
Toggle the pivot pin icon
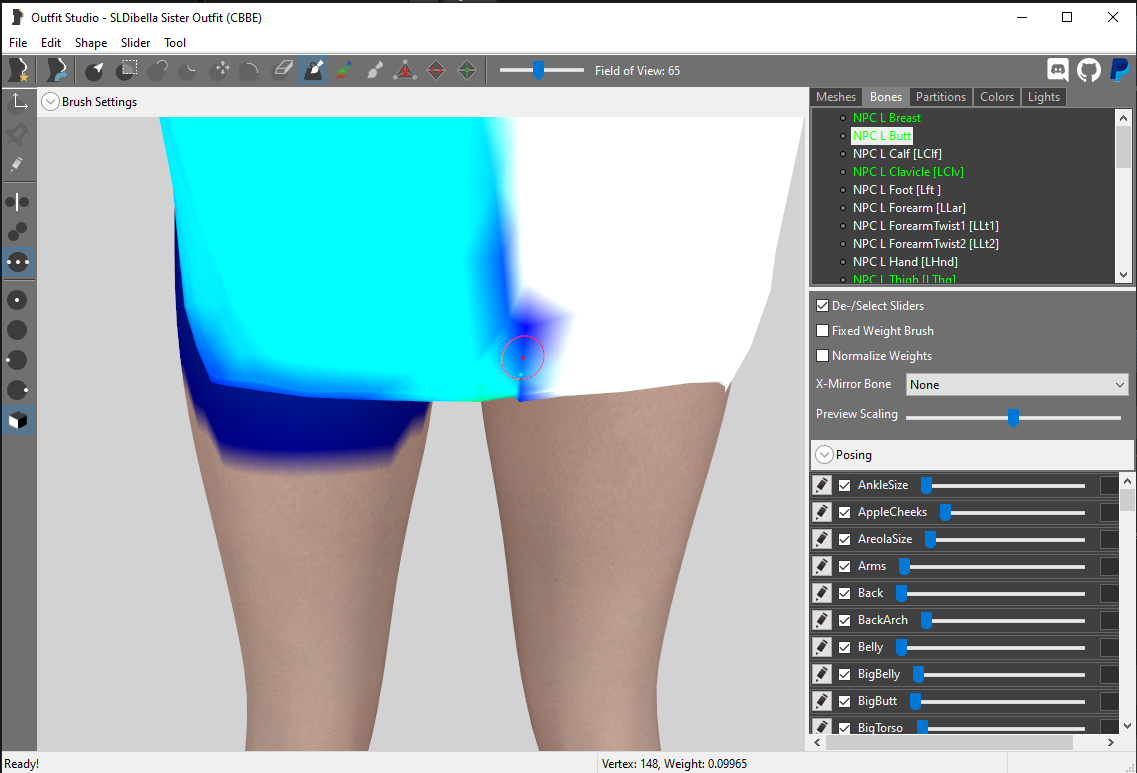coord(18,133)
